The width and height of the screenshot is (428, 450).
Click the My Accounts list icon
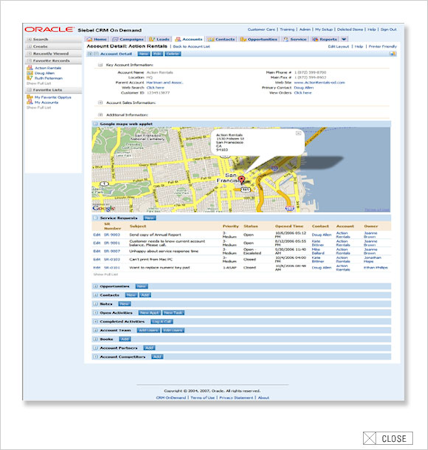(30, 102)
